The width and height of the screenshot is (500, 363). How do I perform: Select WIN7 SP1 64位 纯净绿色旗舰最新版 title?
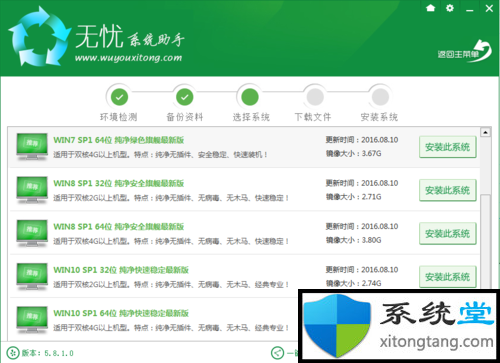[119, 140]
